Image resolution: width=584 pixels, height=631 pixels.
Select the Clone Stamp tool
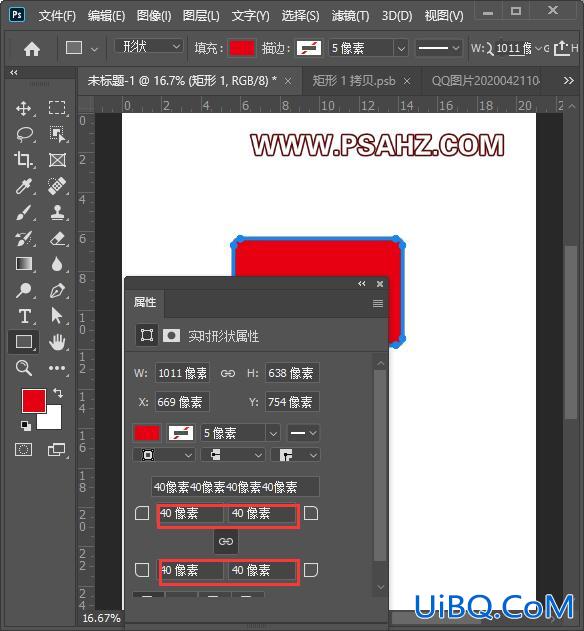click(x=57, y=212)
